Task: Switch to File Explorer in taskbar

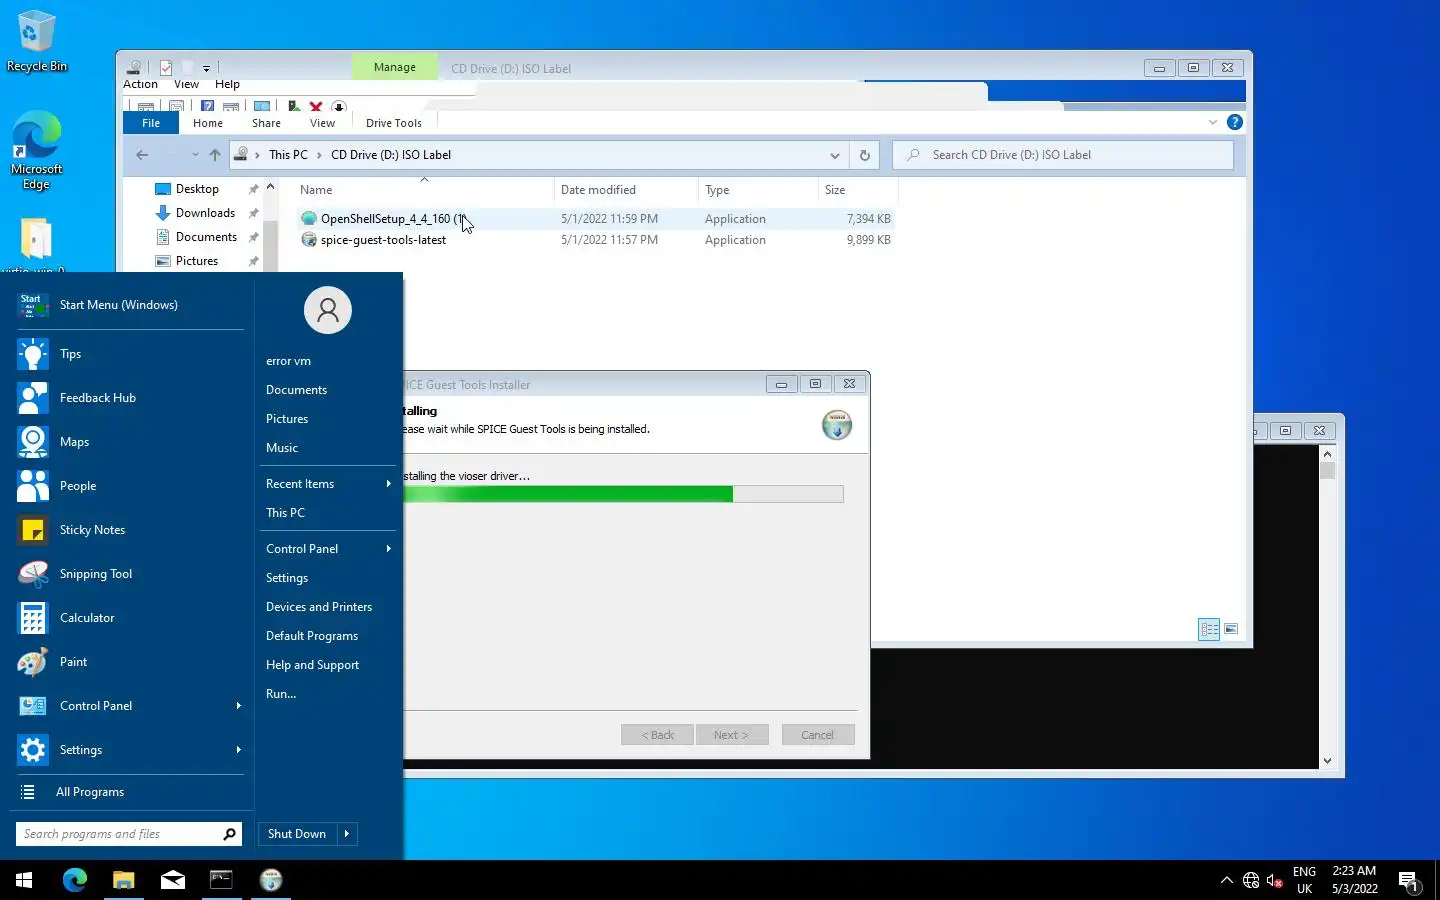Action: pyautogui.click(x=123, y=880)
